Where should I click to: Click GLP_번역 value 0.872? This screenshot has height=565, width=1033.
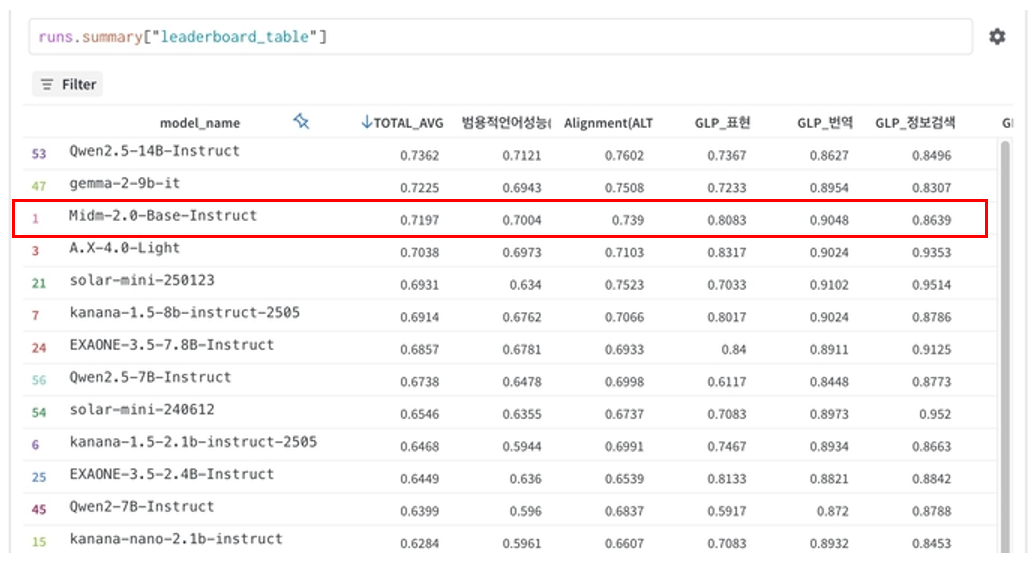[x=832, y=511]
